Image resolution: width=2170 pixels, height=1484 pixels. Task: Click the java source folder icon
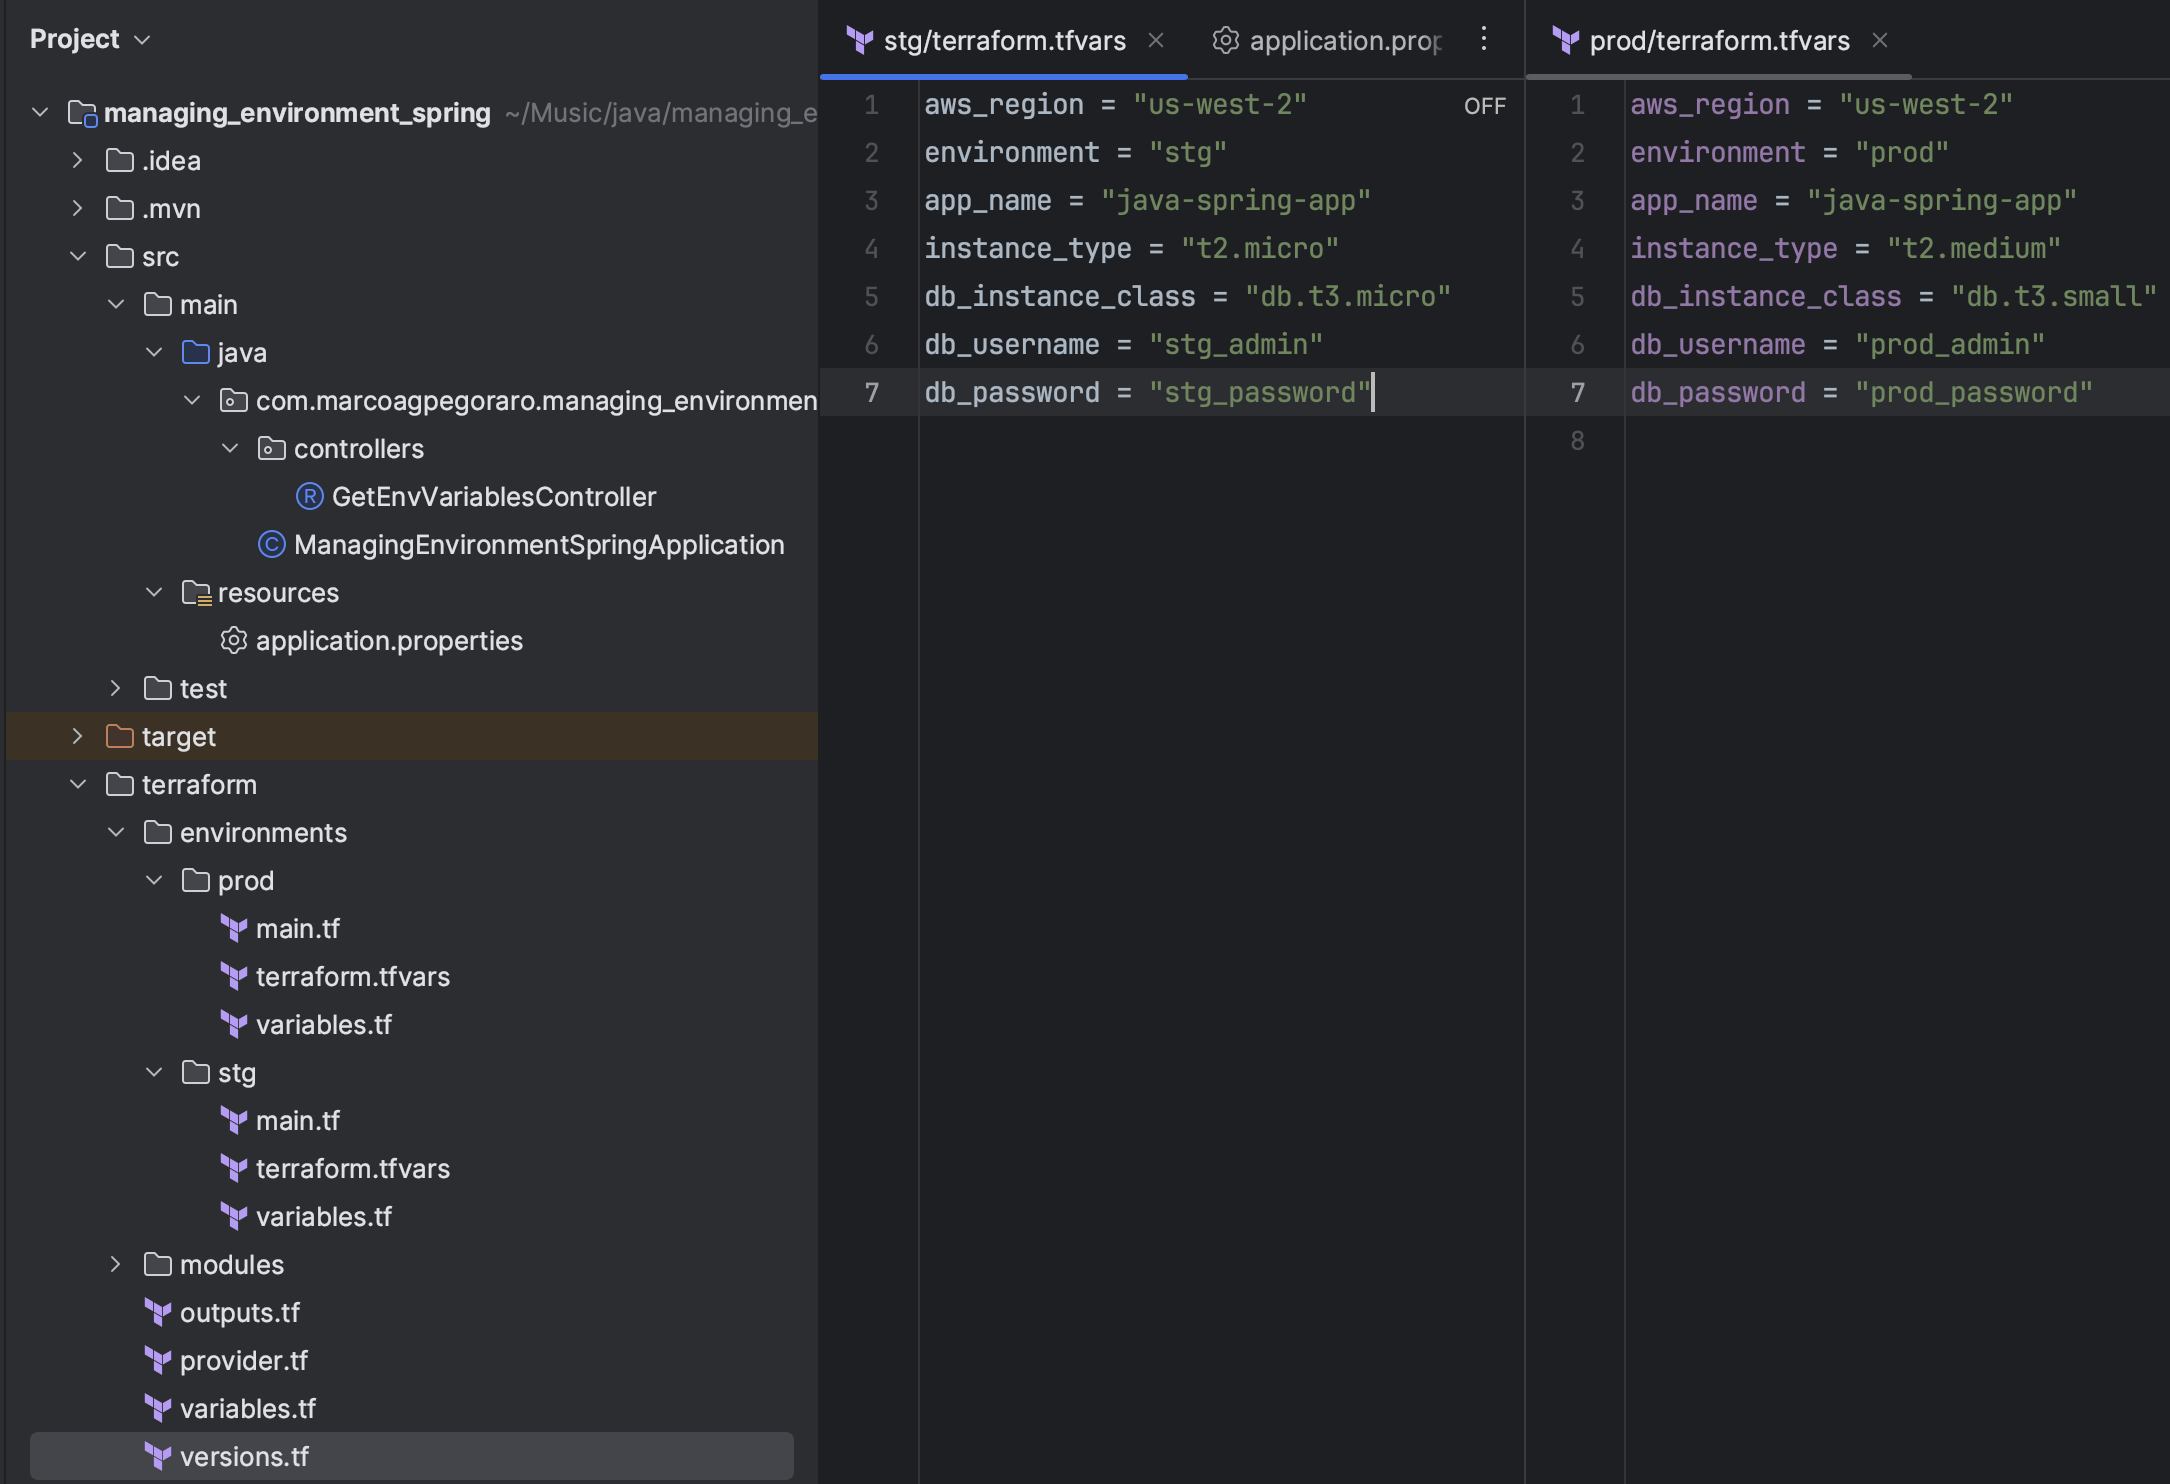coord(196,352)
